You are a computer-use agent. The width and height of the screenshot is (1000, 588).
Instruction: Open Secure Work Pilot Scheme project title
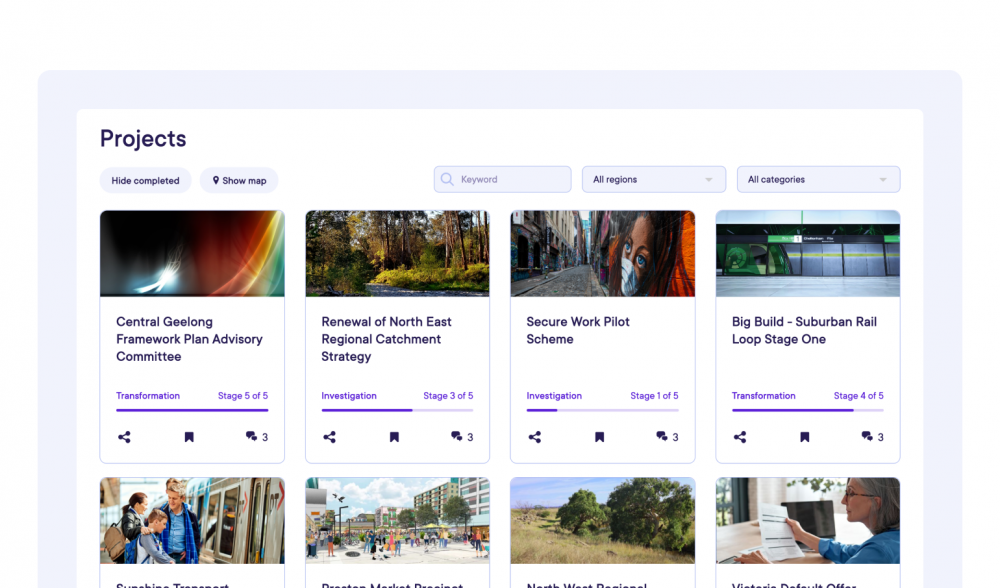[x=578, y=330]
